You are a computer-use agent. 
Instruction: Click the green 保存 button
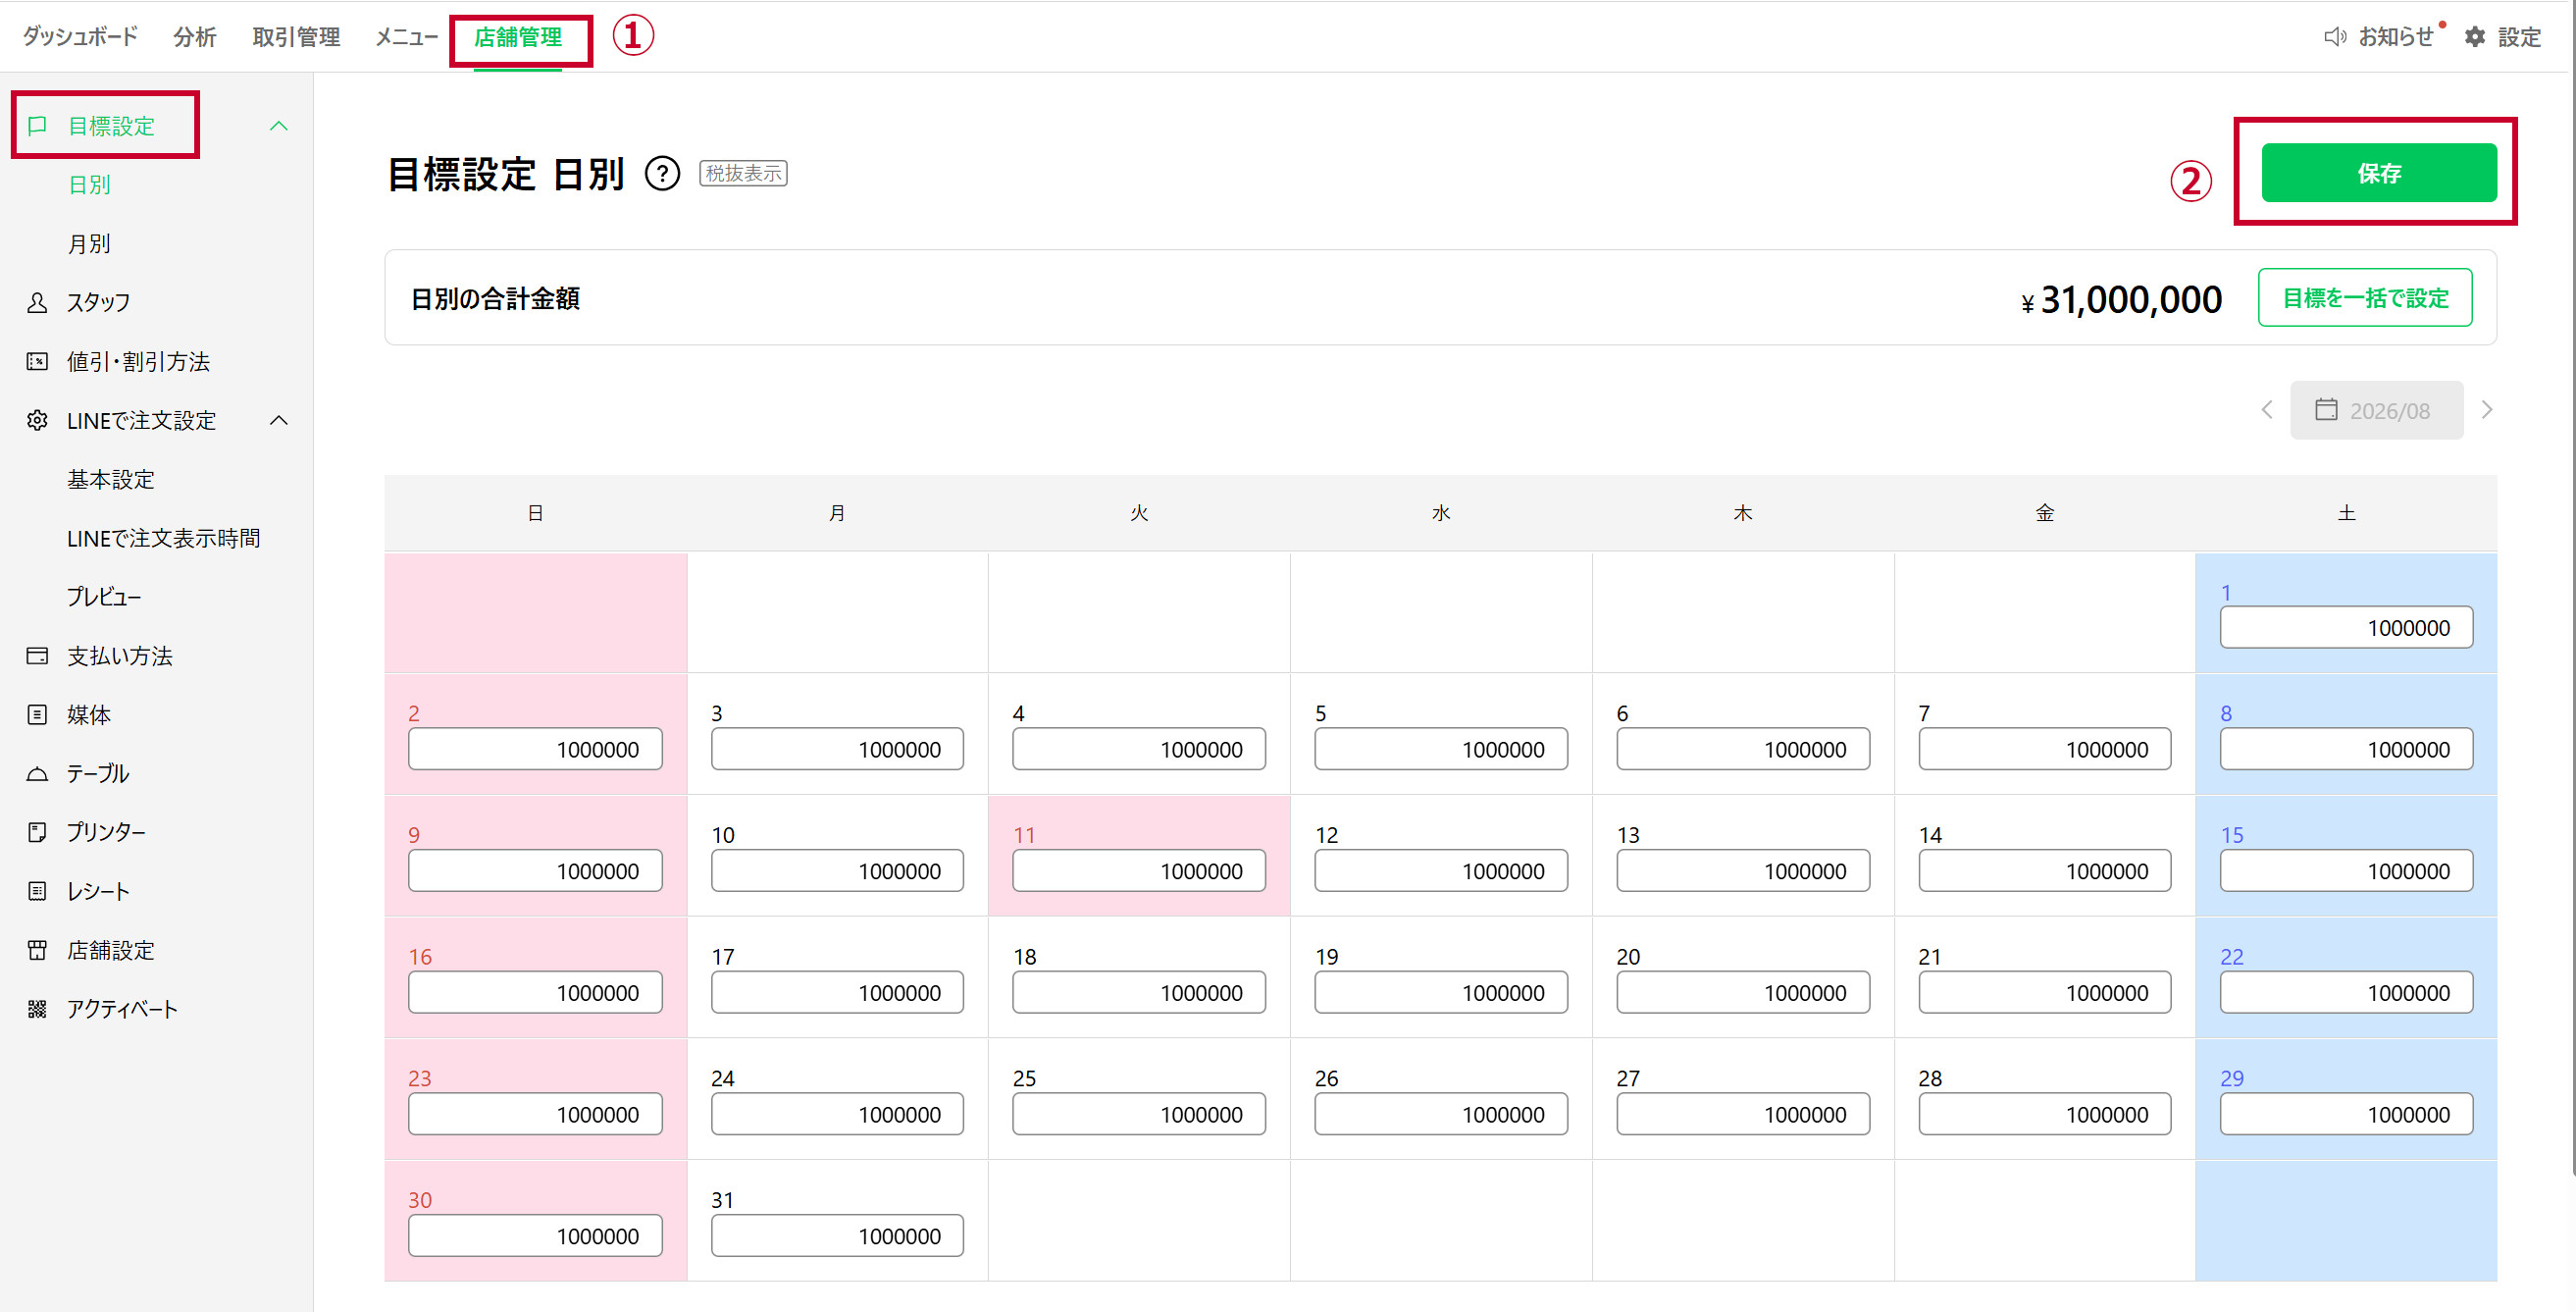click(x=2378, y=173)
